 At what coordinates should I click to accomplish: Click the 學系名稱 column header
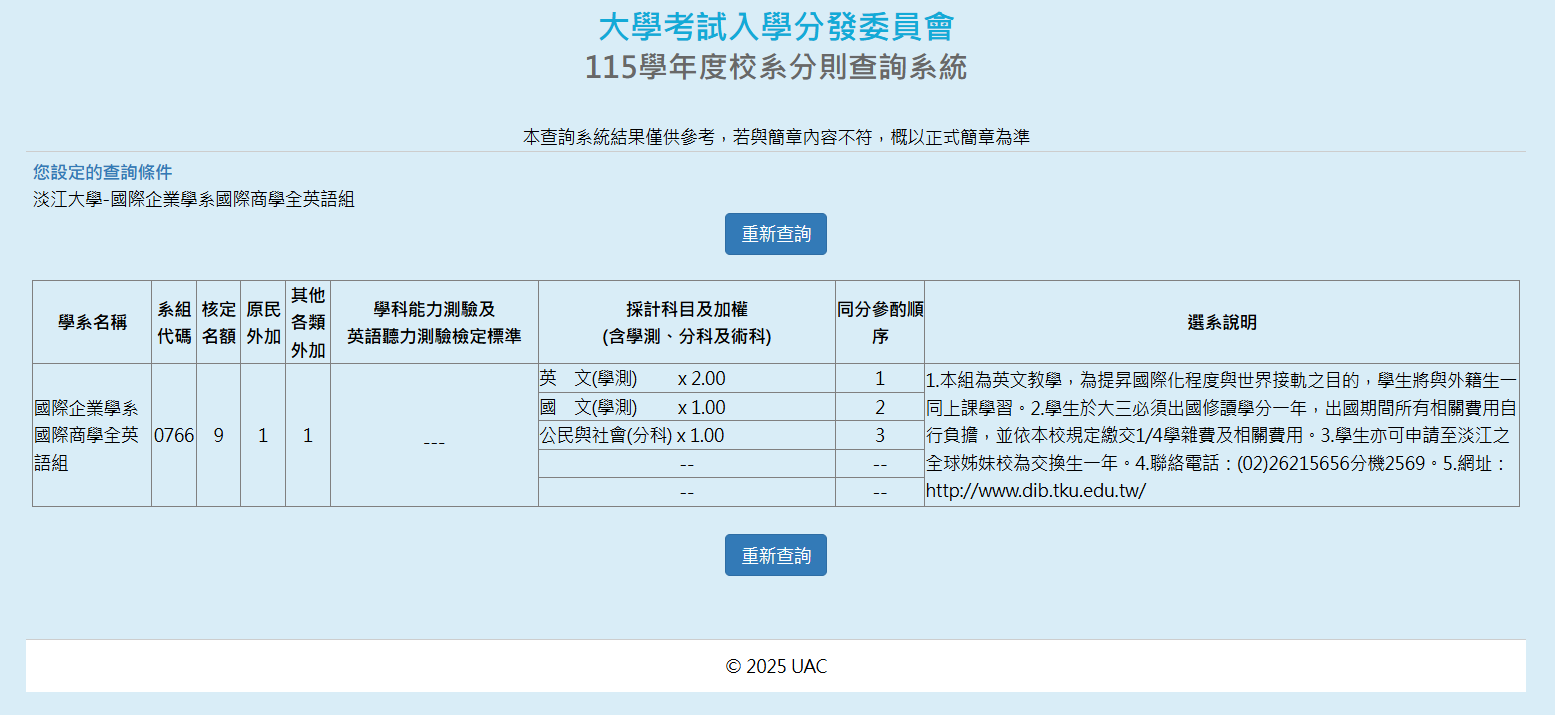[x=92, y=322]
